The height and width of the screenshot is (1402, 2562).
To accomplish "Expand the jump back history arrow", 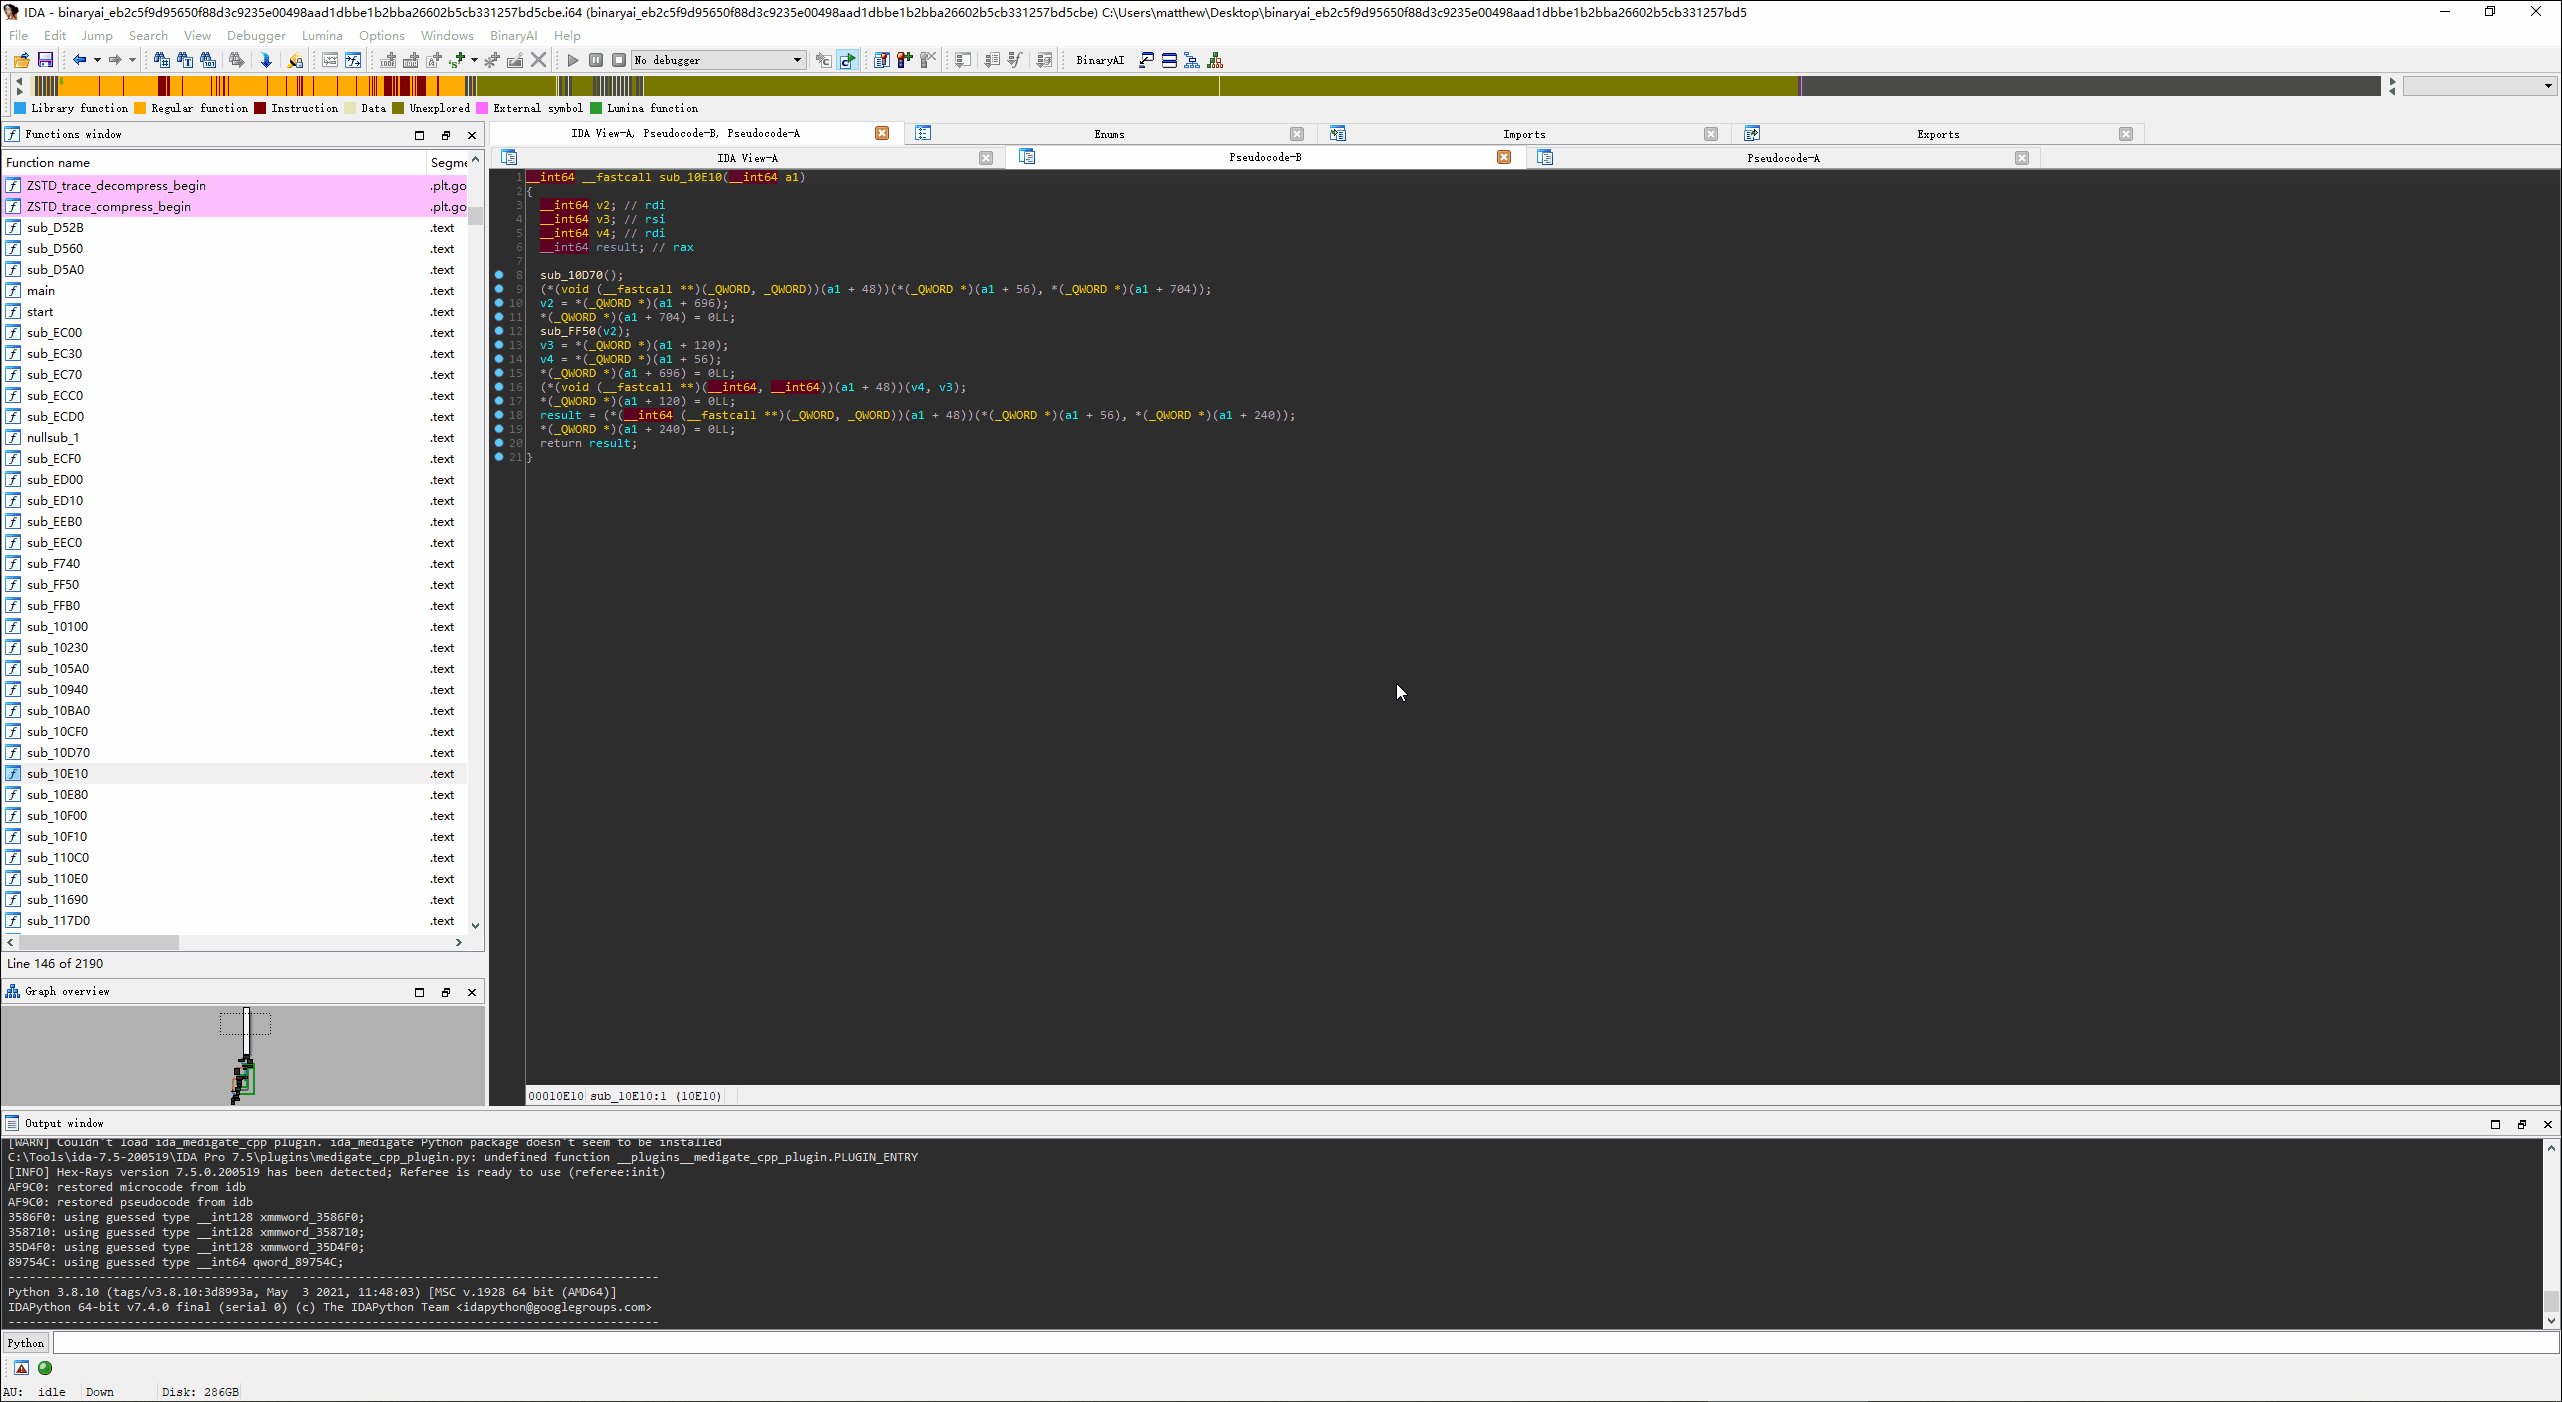I will 97,60.
